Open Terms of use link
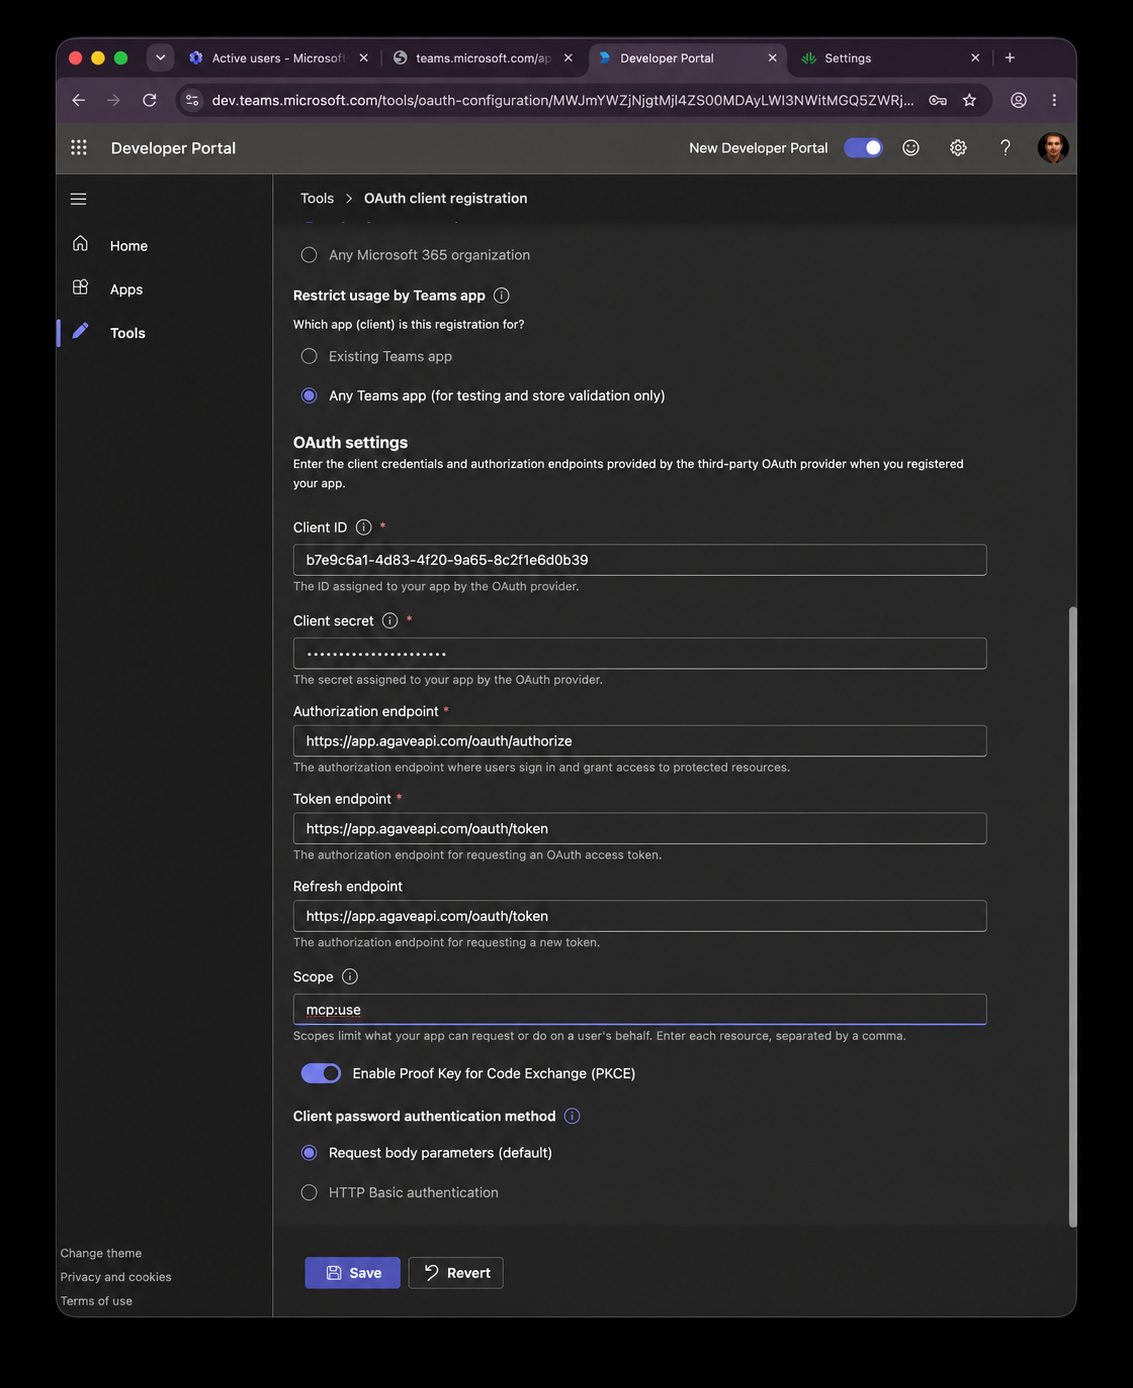The width and height of the screenshot is (1133, 1388). [96, 1301]
